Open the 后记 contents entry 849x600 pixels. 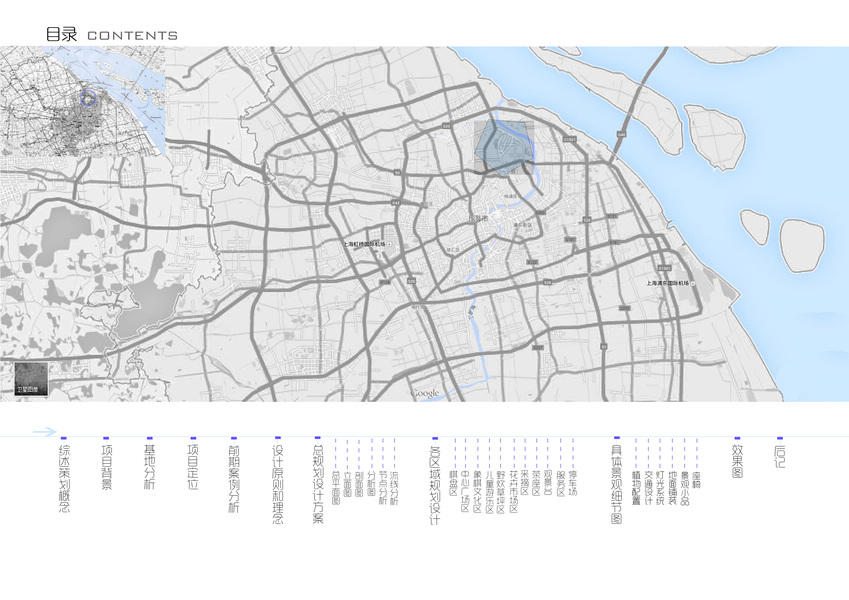click(780, 456)
